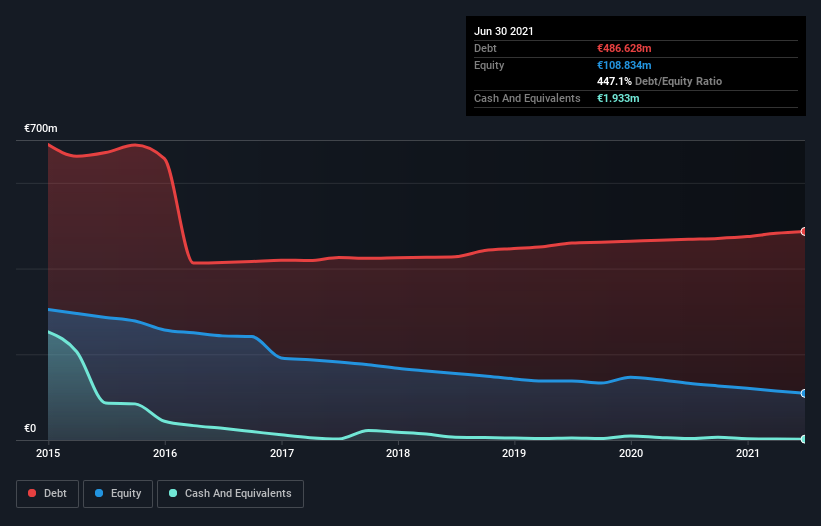This screenshot has height=526, width=821.
Task: Toggle the Debt legend button
Action: click(47, 494)
